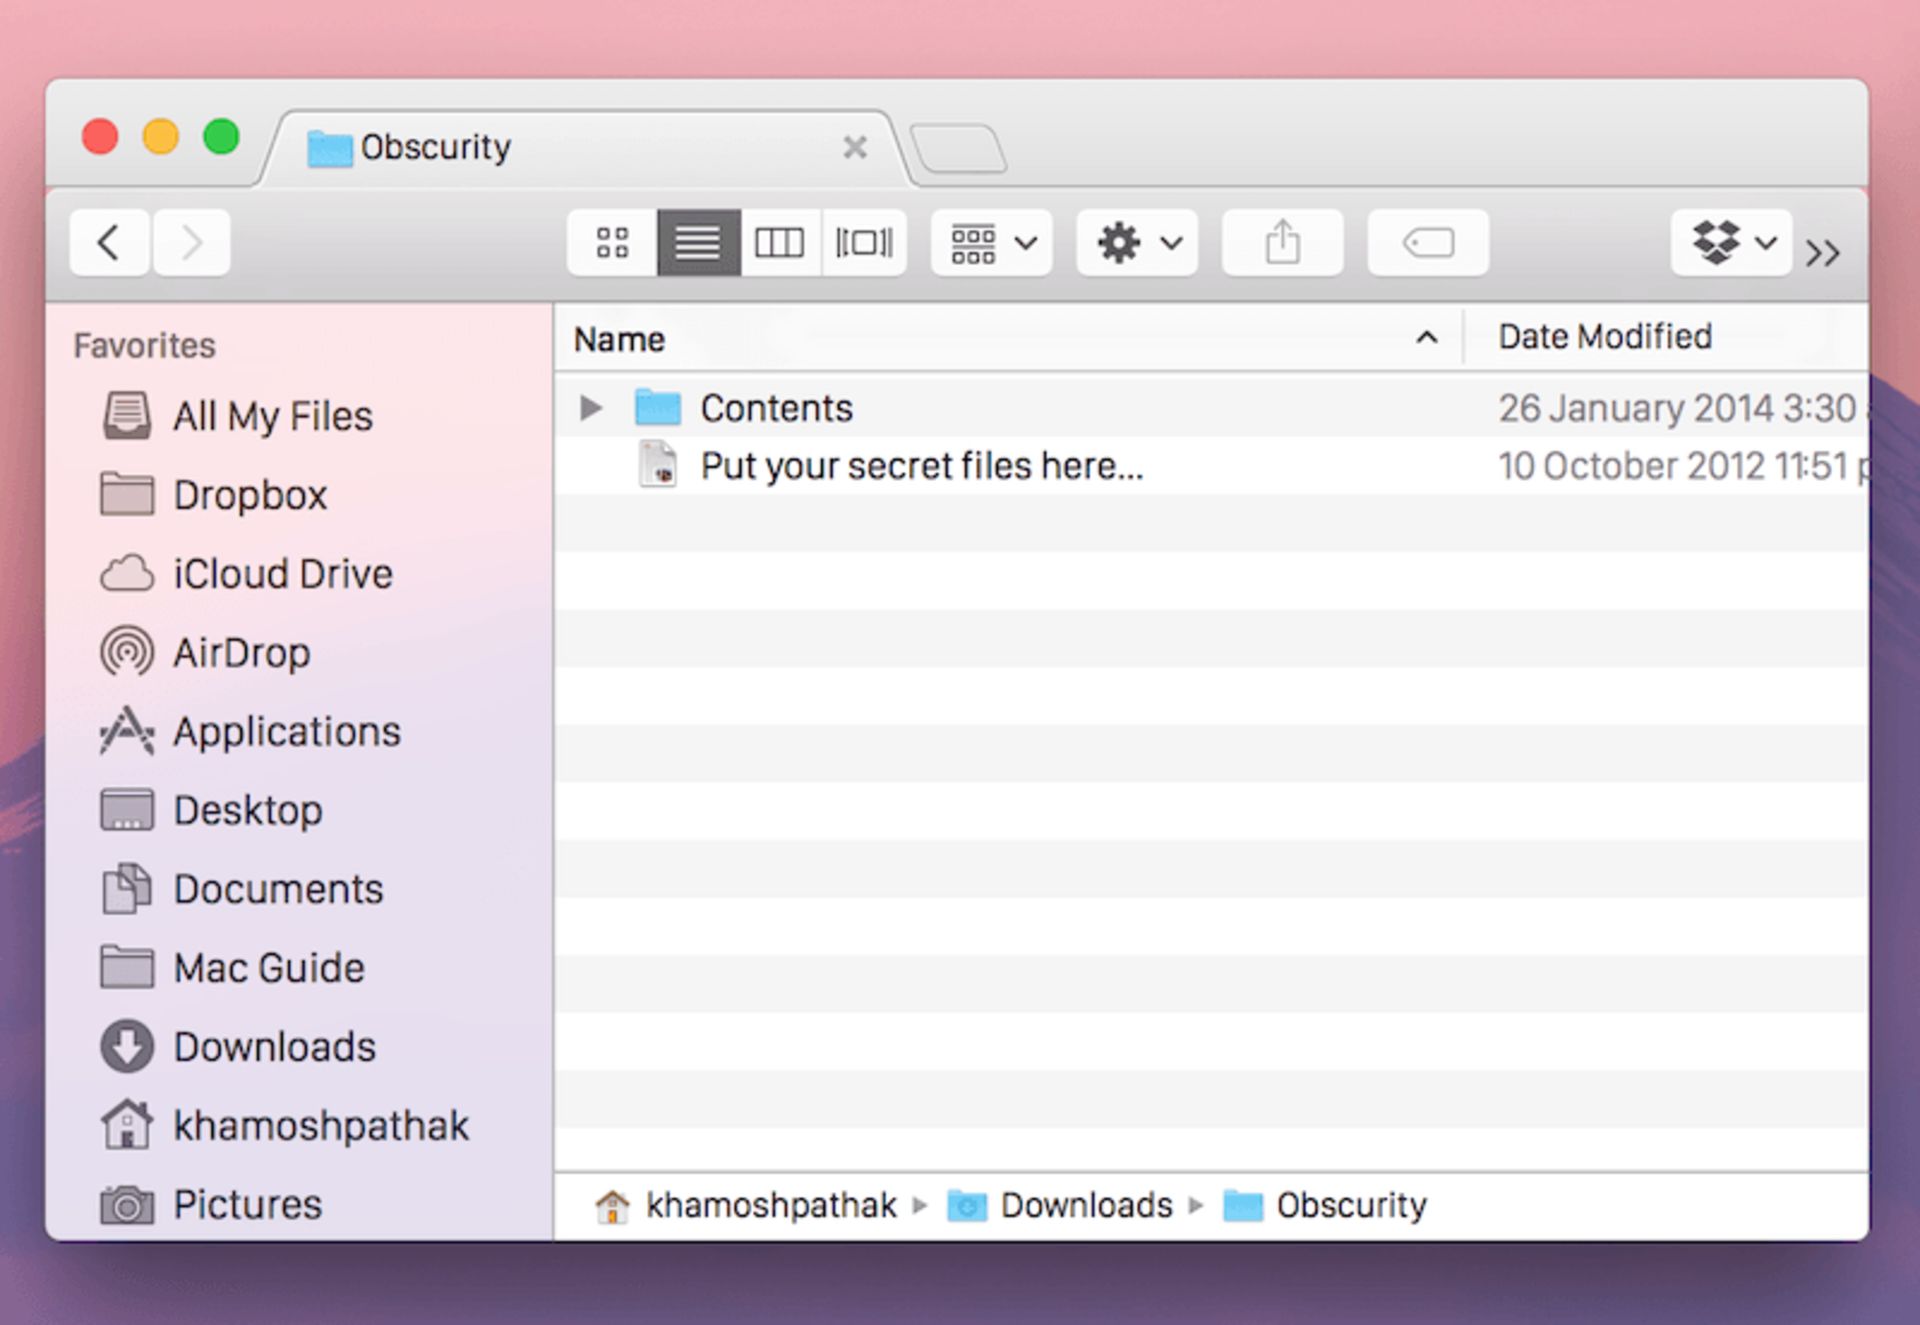Open Downloads in the sidebar
The width and height of the screenshot is (1920, 1325).
coord(275,1047)
